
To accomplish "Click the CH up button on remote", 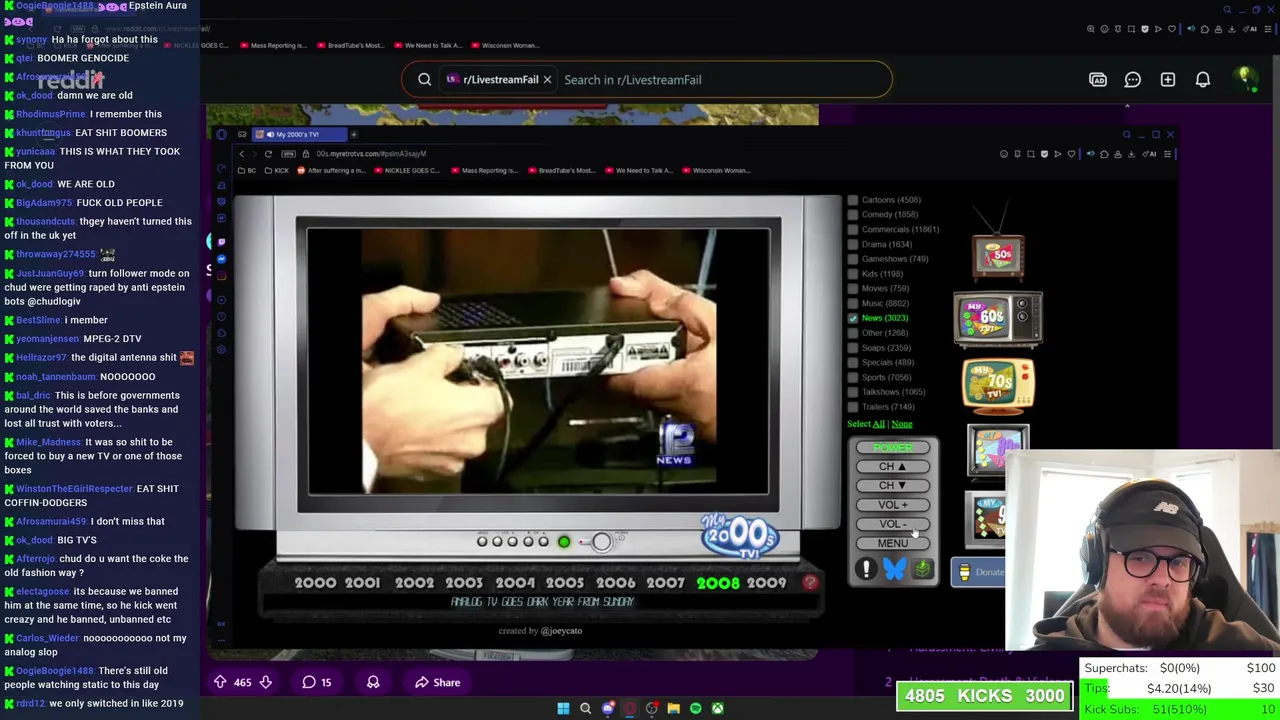I will pos(893,467).
